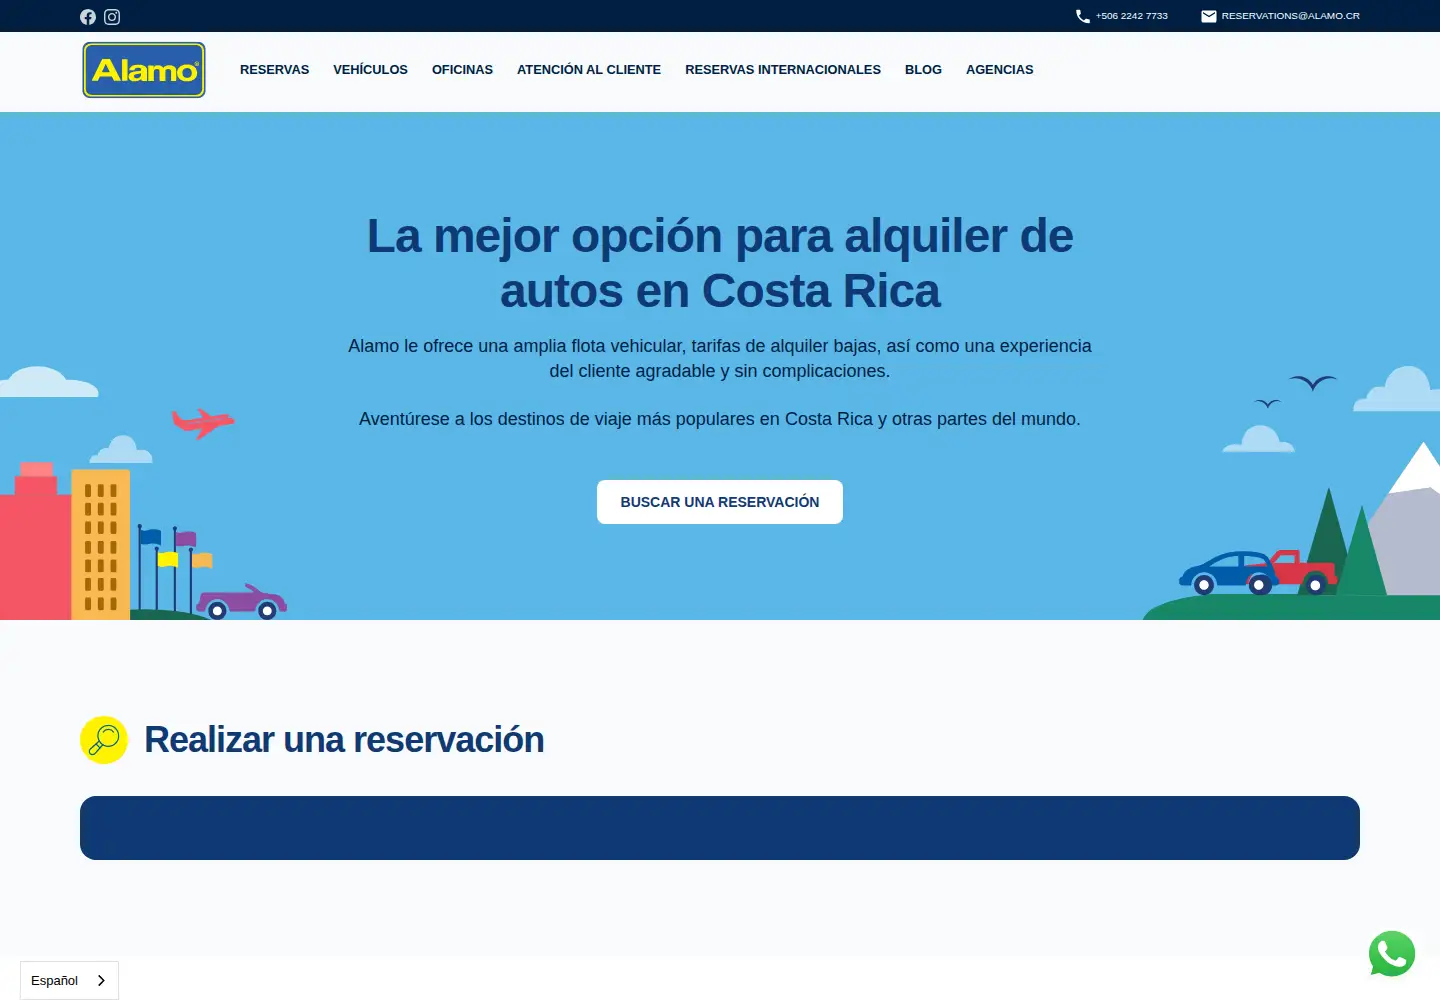Open WhatsApp chat bubble
1440x1000 pixels.
coord(1392,954)
